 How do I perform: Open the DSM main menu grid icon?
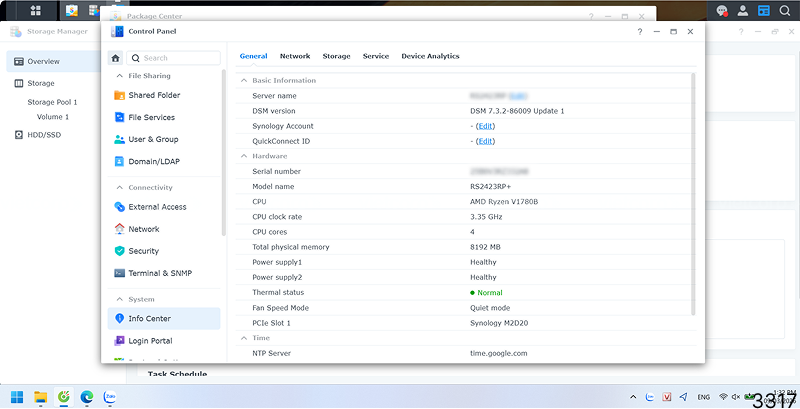click(36, 10)
